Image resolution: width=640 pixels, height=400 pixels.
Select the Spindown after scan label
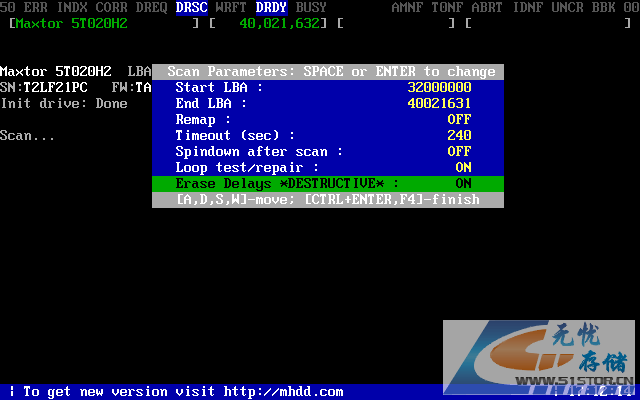(x=259, y=151)
